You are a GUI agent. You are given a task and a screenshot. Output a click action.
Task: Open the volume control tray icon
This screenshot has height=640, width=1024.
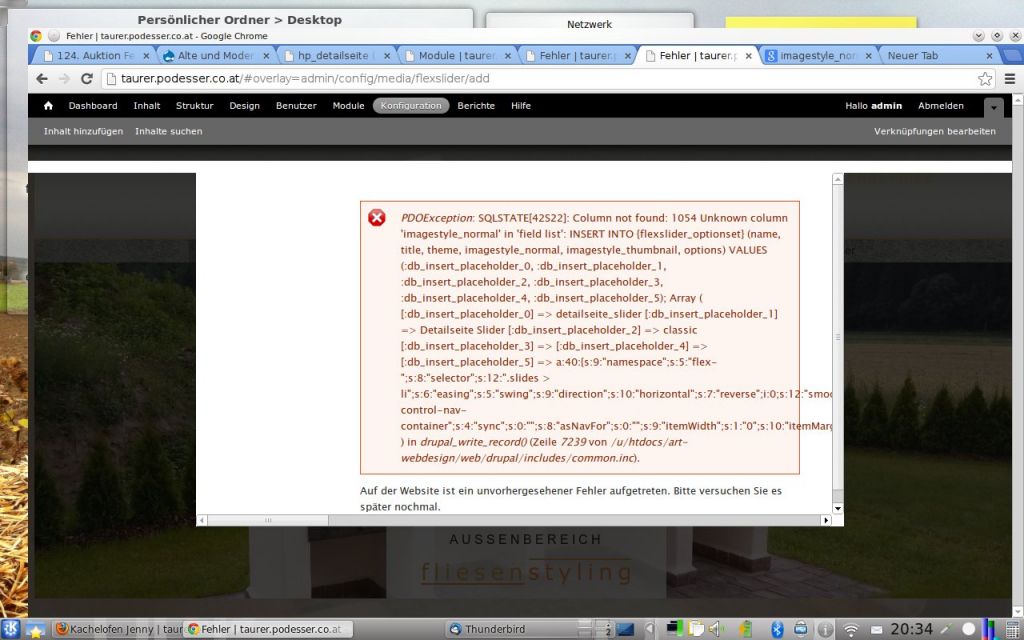[x=715, y=629]
